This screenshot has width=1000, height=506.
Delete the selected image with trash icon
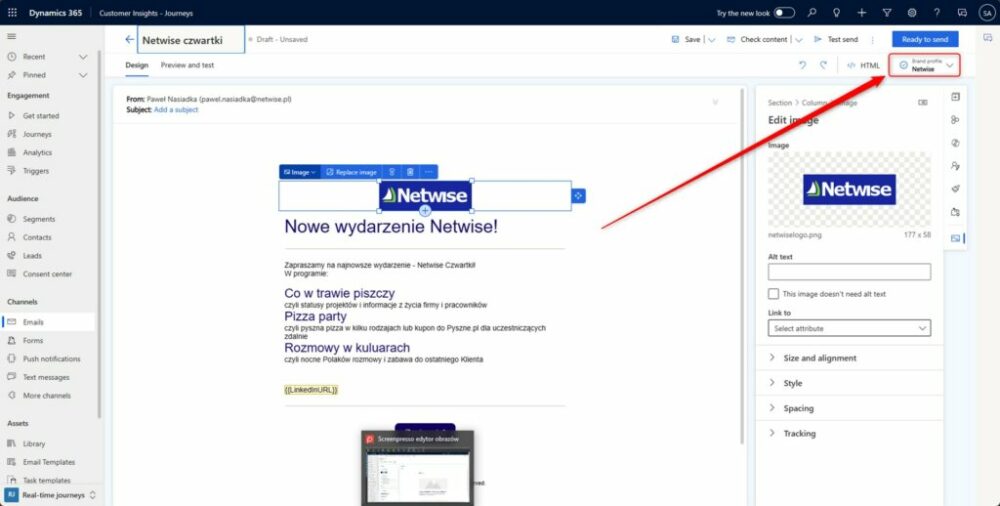410,172
